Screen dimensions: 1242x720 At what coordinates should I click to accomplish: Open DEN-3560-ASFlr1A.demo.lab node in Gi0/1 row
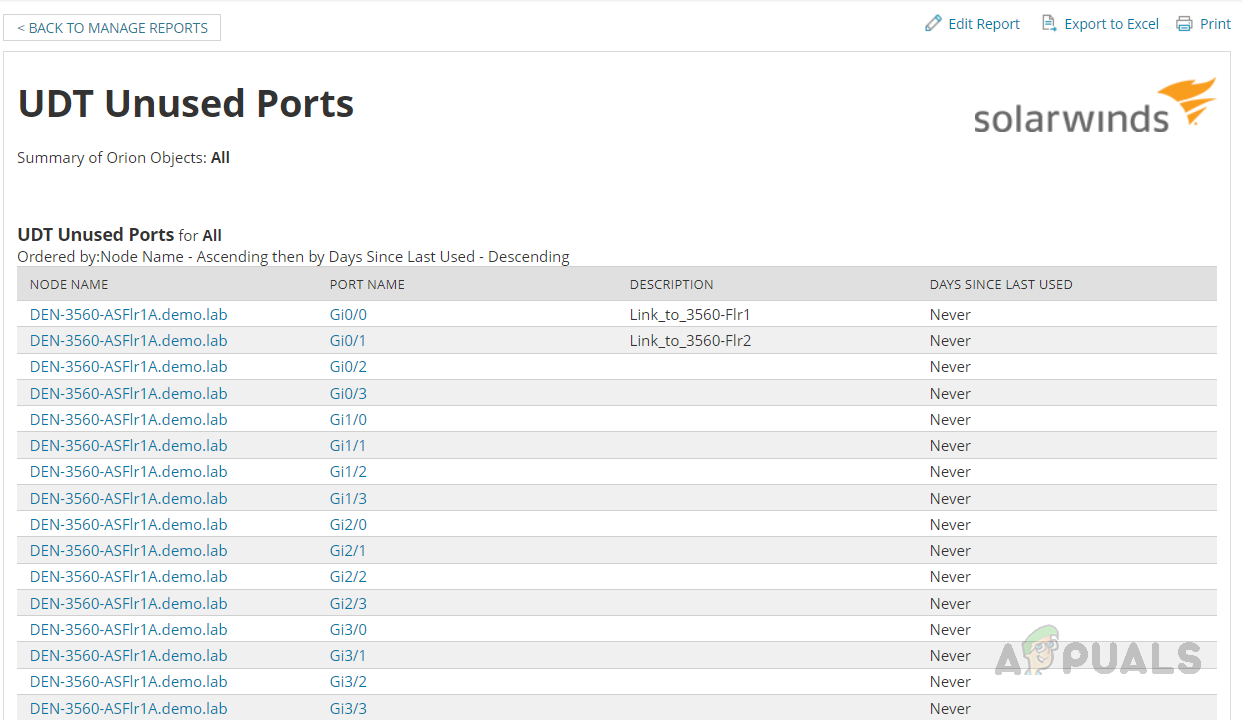click(x=129, y=340)
